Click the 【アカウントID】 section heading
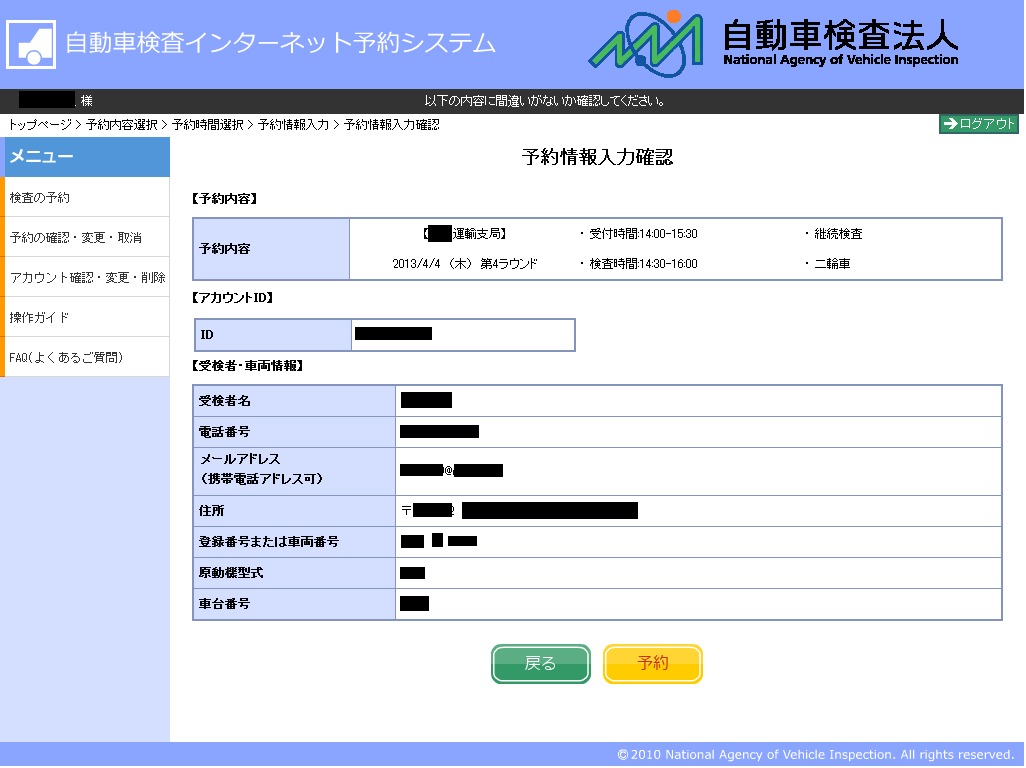The height and width of the screenshot is (768, 1026). (x=232, y=298)
